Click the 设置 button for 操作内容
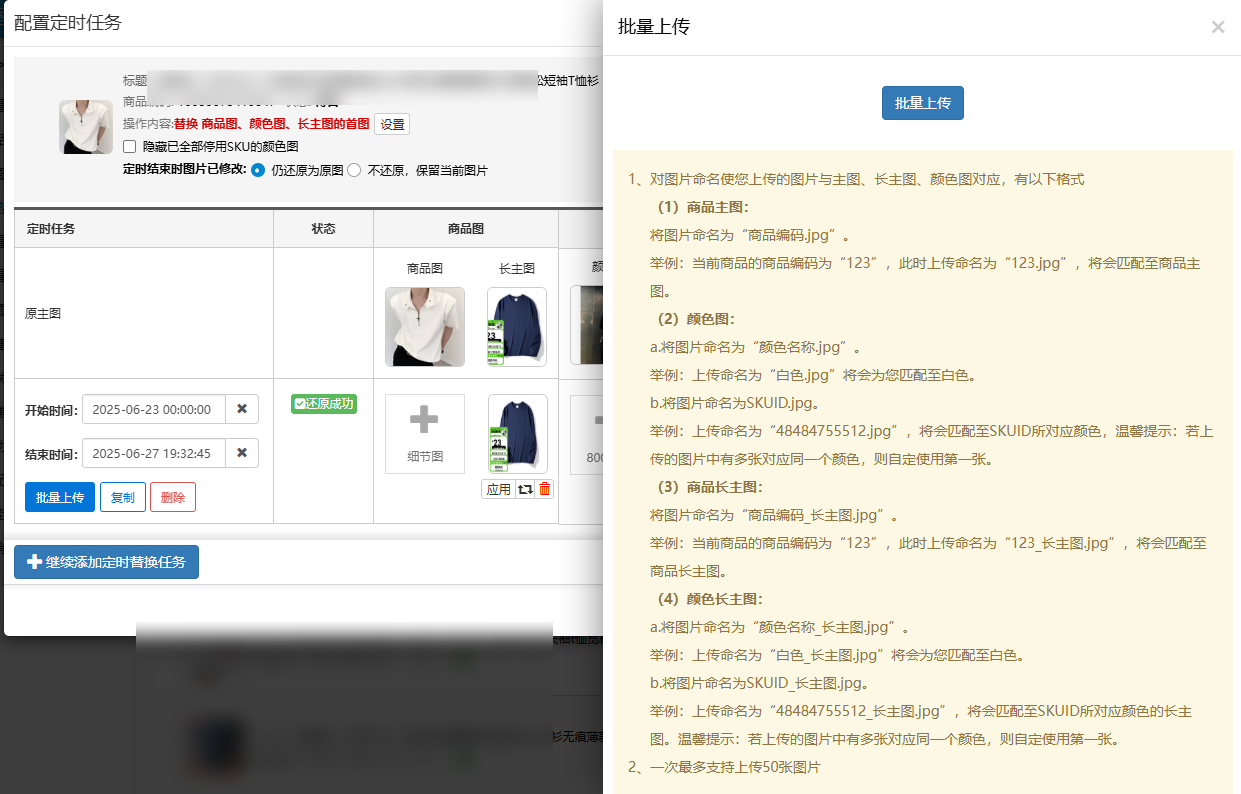Viewport: 1241px width, 794px height. [x=392, y=124]
